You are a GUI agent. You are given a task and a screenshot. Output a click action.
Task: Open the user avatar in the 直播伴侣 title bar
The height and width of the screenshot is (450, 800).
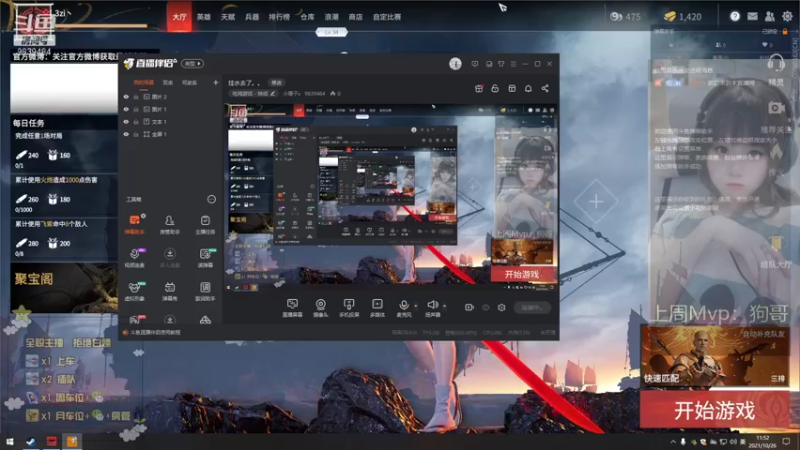pyautogui.click(x=455, y=64)
